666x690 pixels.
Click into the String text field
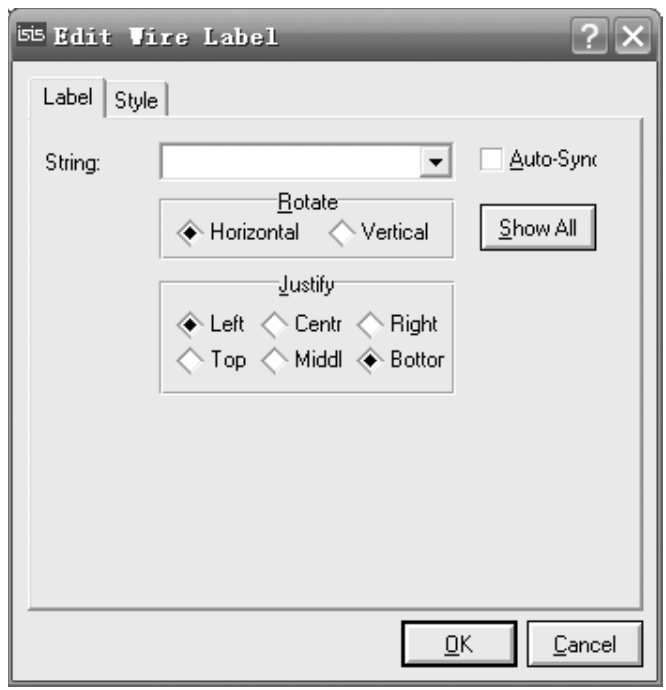(x=290, y=162)
